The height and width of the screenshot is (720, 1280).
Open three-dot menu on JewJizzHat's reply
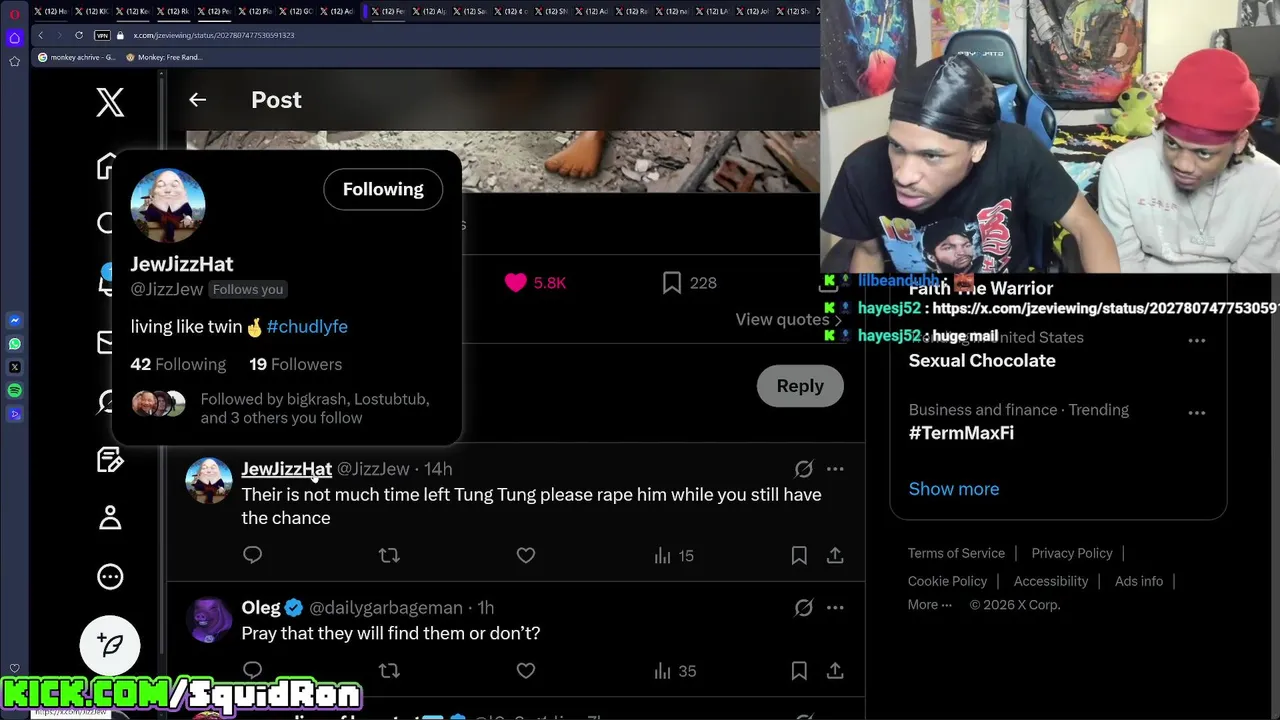(835, 469)
